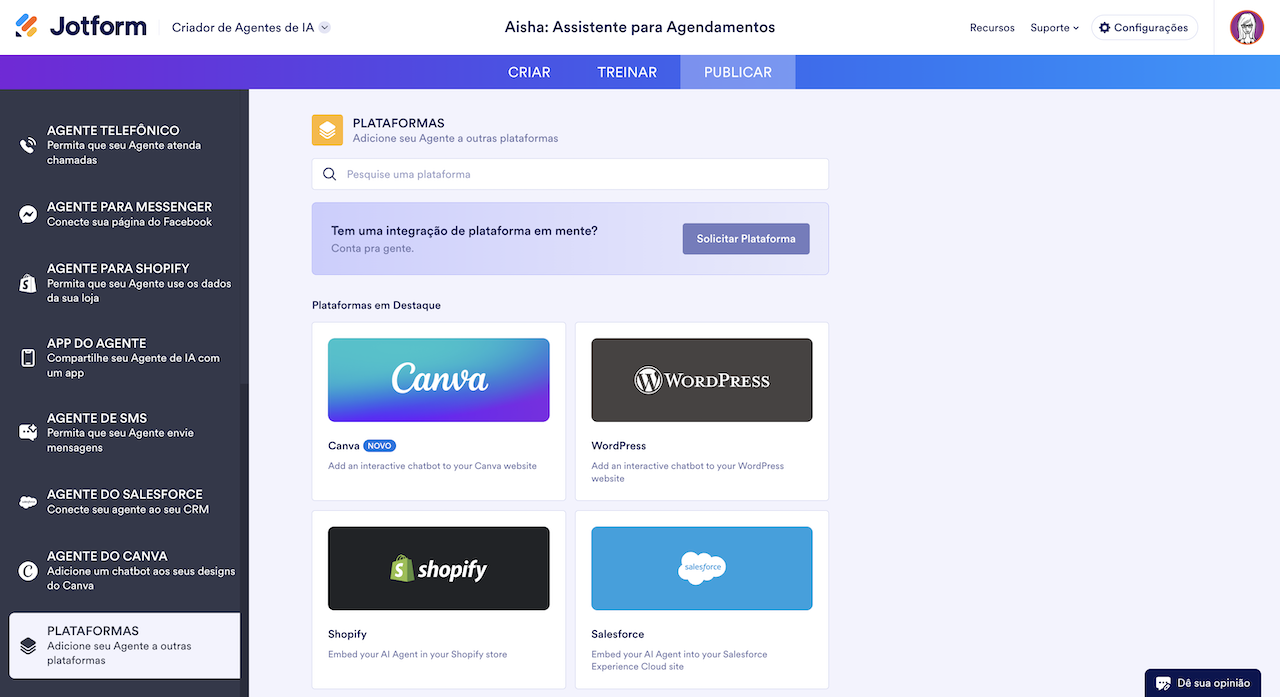The image size is (1280, 697).
Task: Click the Configurações gear icon
Action: point(1105,28)
